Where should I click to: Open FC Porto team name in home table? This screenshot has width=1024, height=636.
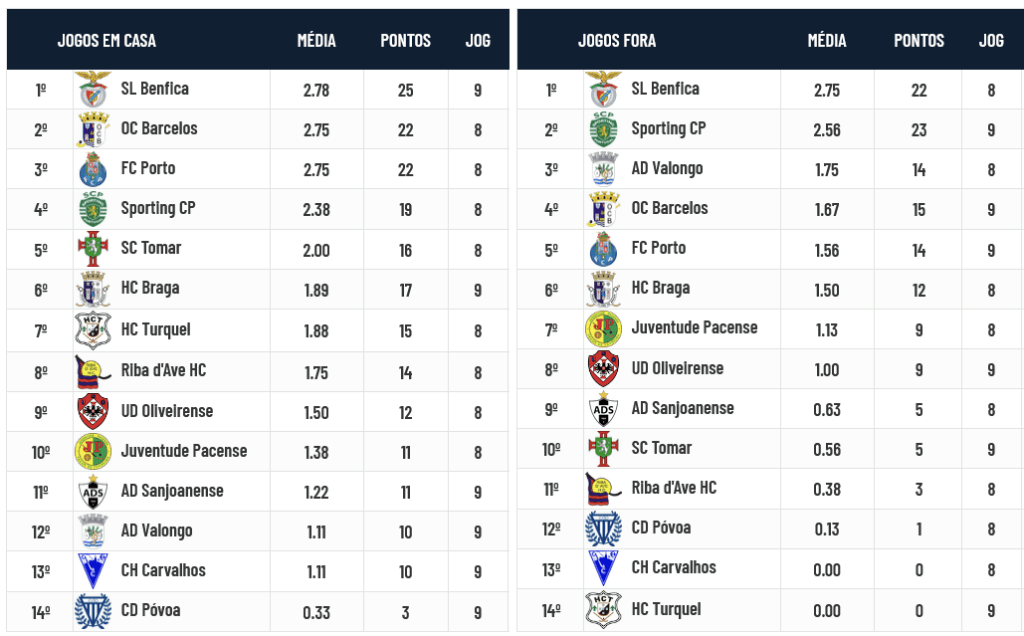148,168
